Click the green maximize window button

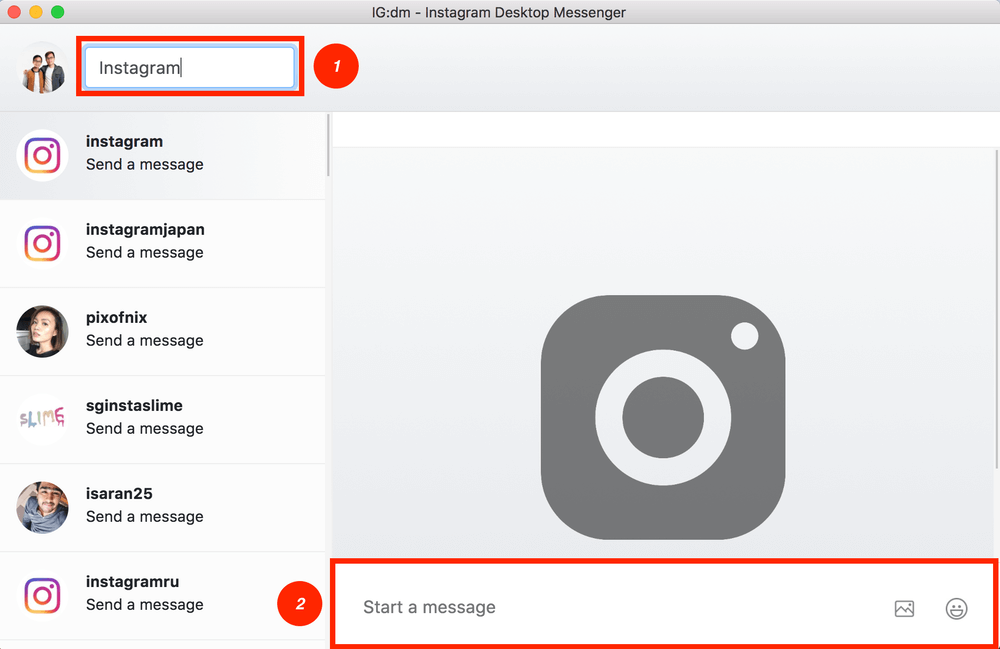tap(58, 12)
